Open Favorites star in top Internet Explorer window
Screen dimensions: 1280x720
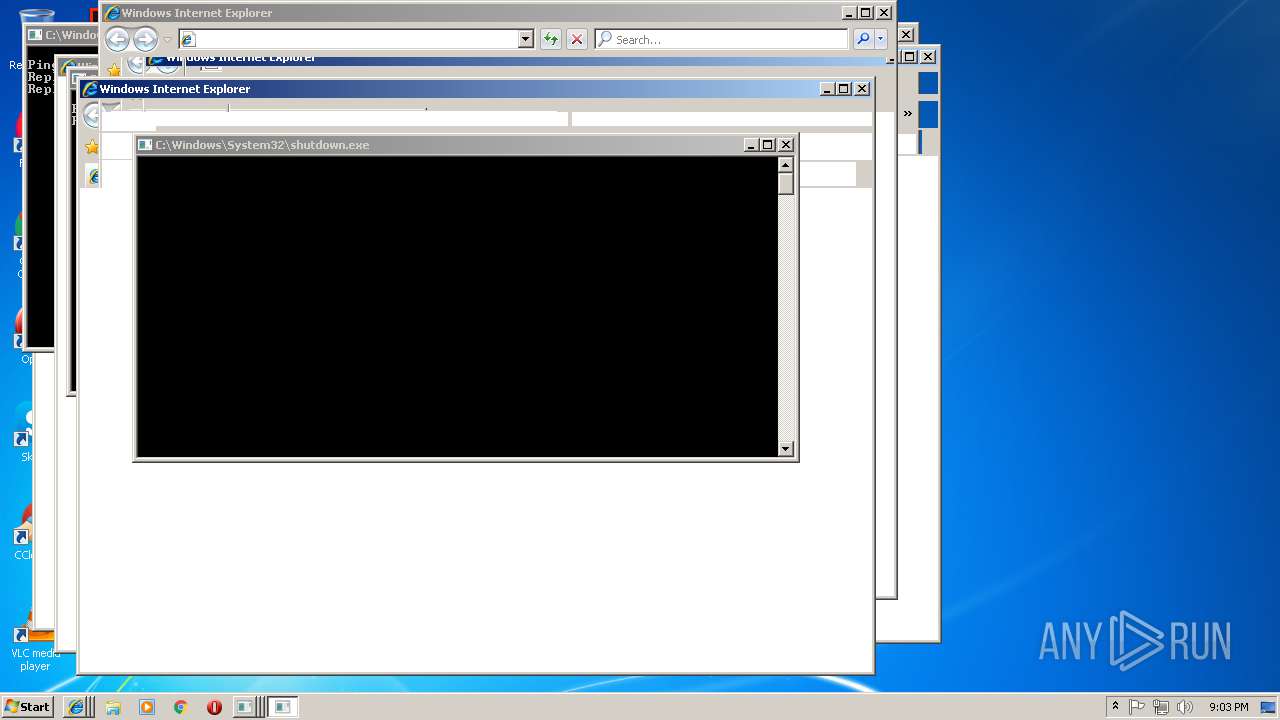(x=114, y=69)
